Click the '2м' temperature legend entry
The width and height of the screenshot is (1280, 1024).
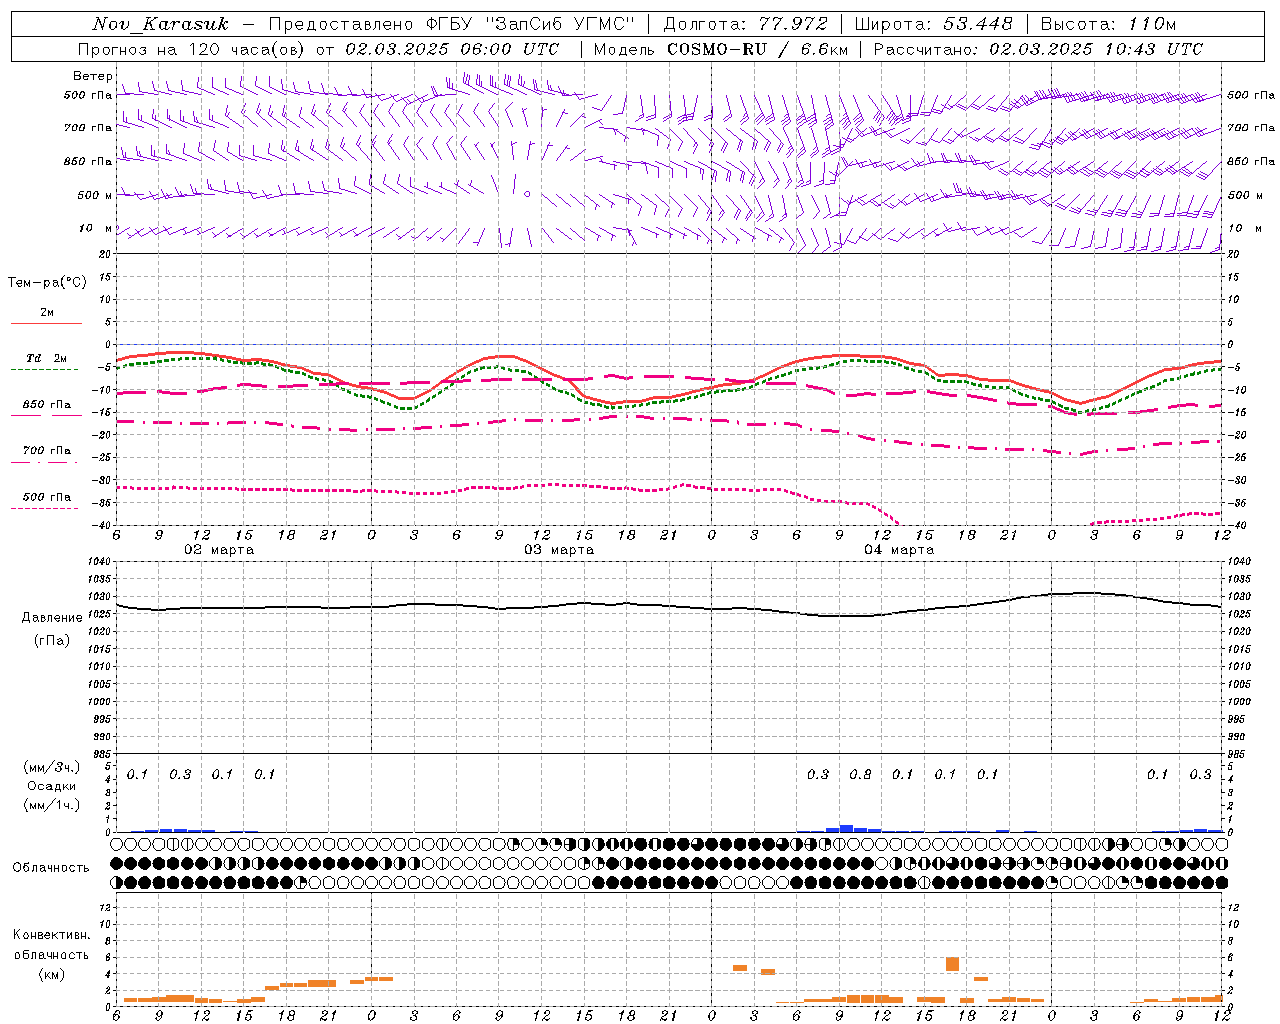click(47, 313)
